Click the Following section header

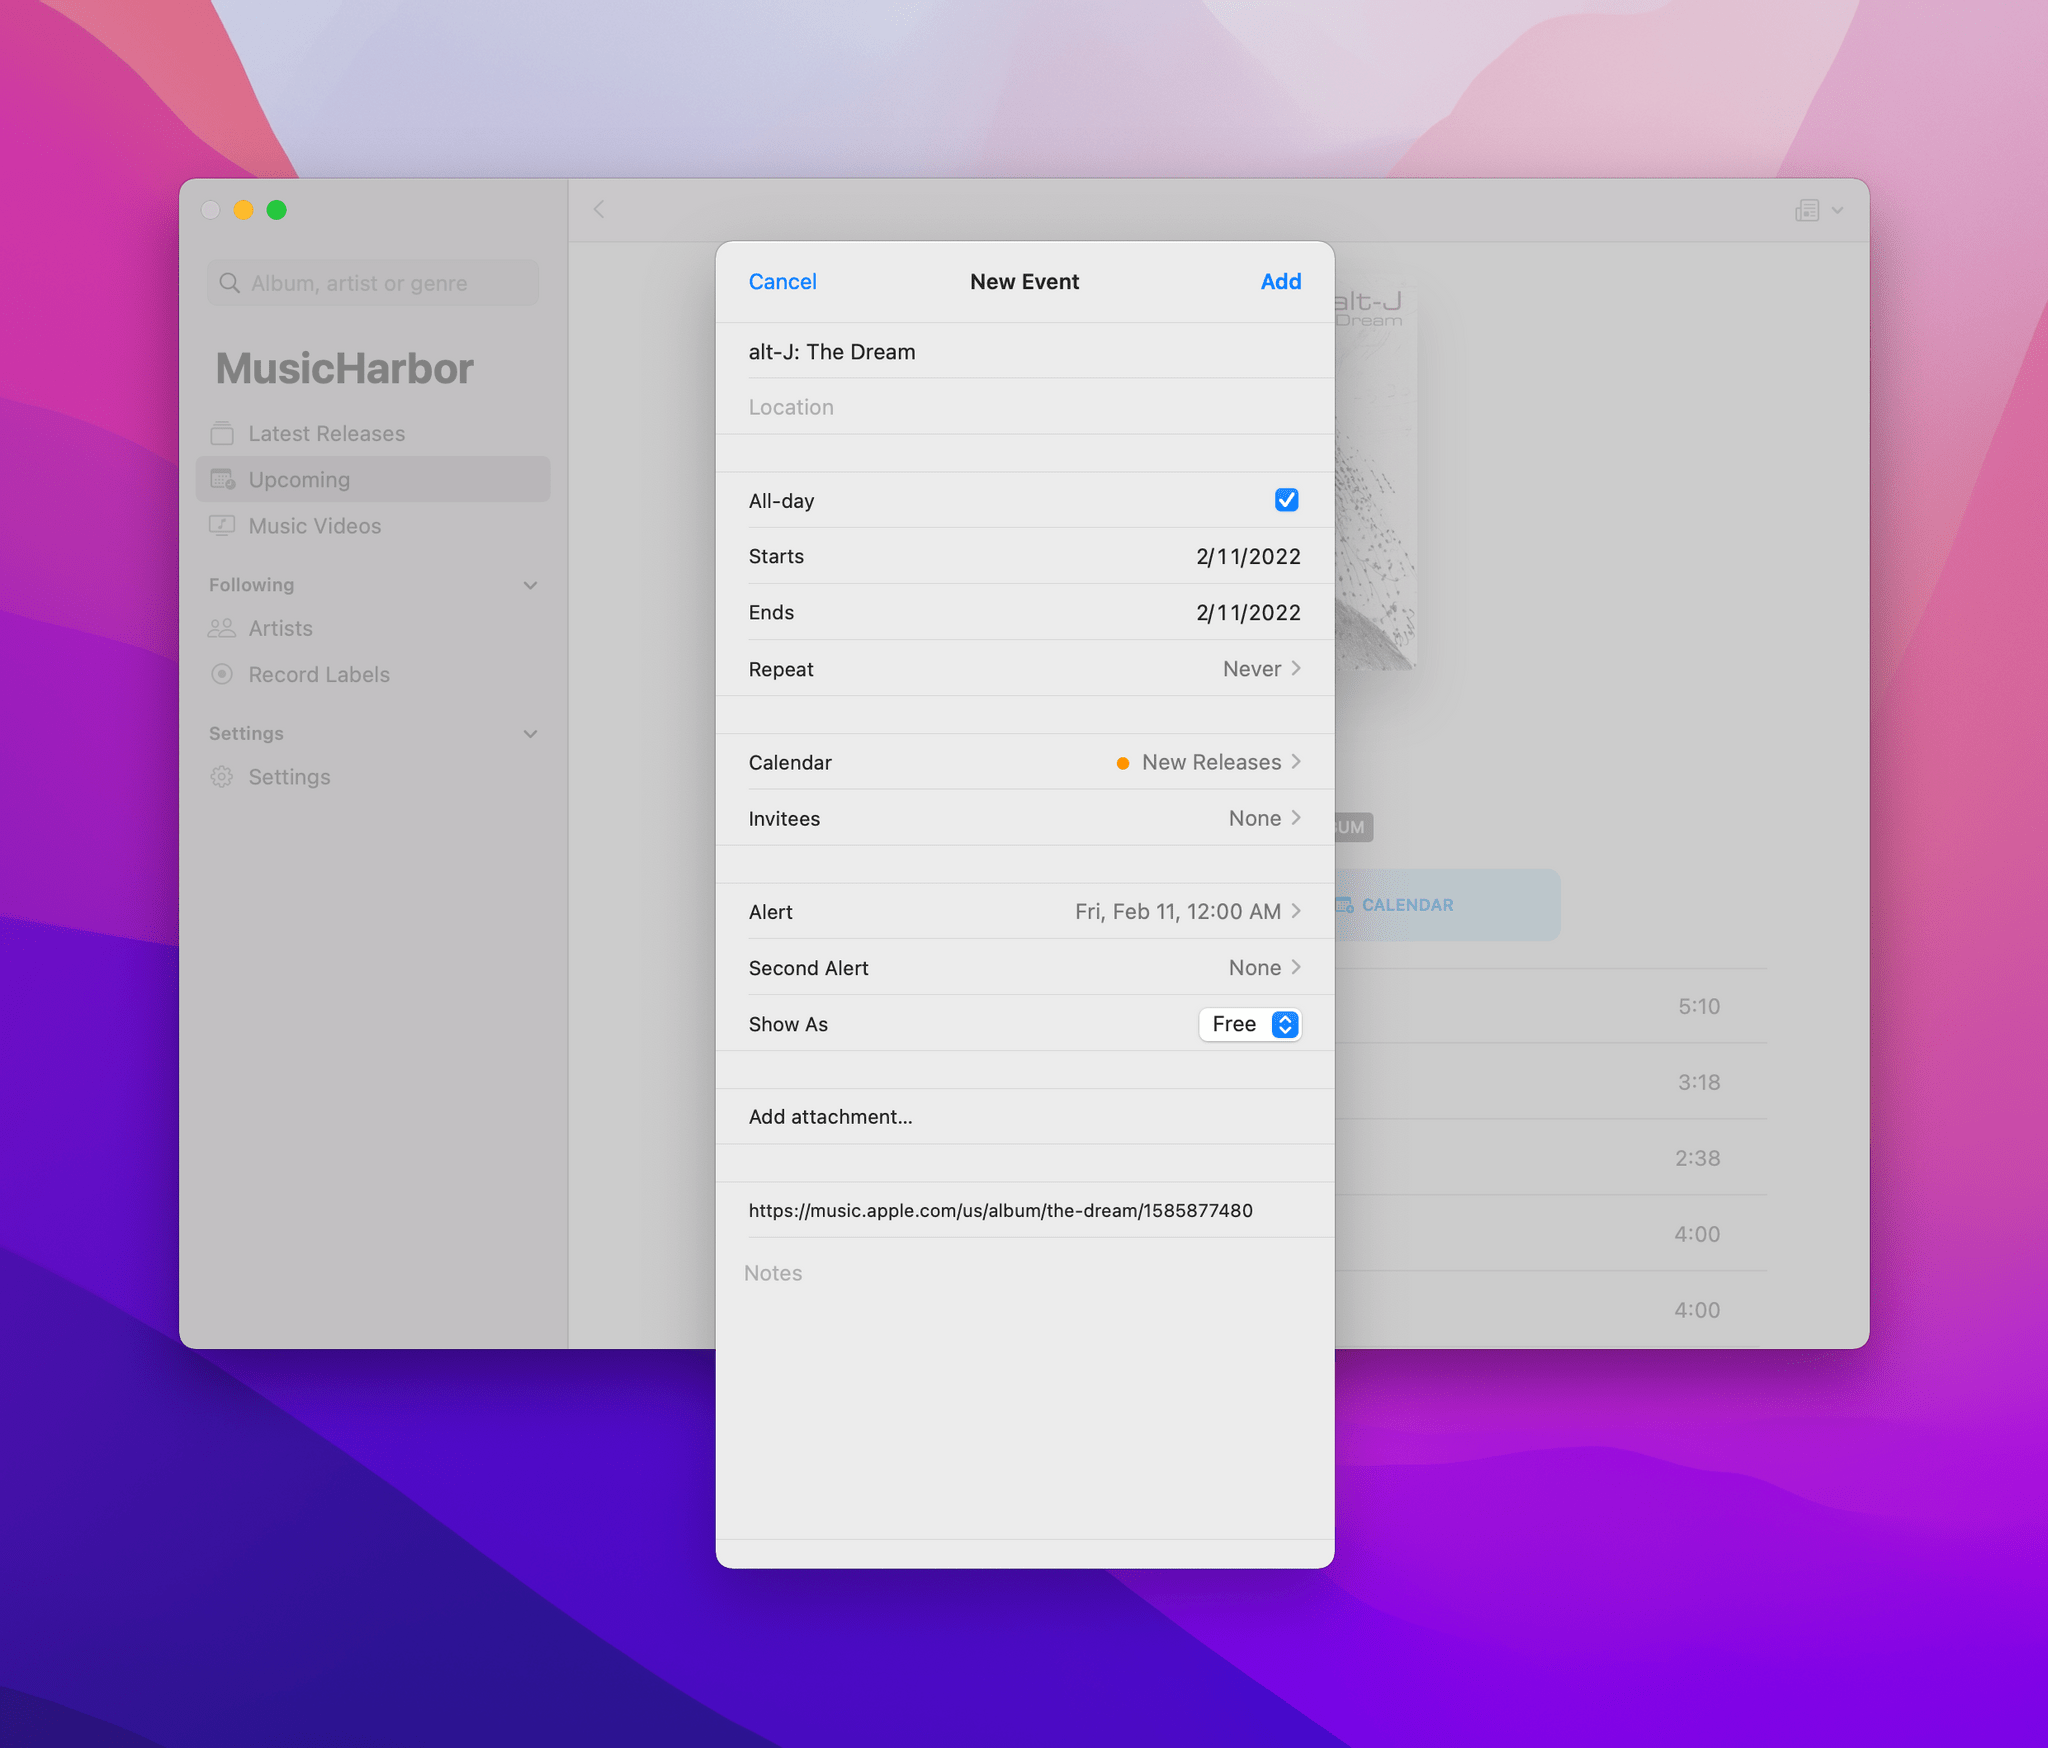[x=251, y=585]
